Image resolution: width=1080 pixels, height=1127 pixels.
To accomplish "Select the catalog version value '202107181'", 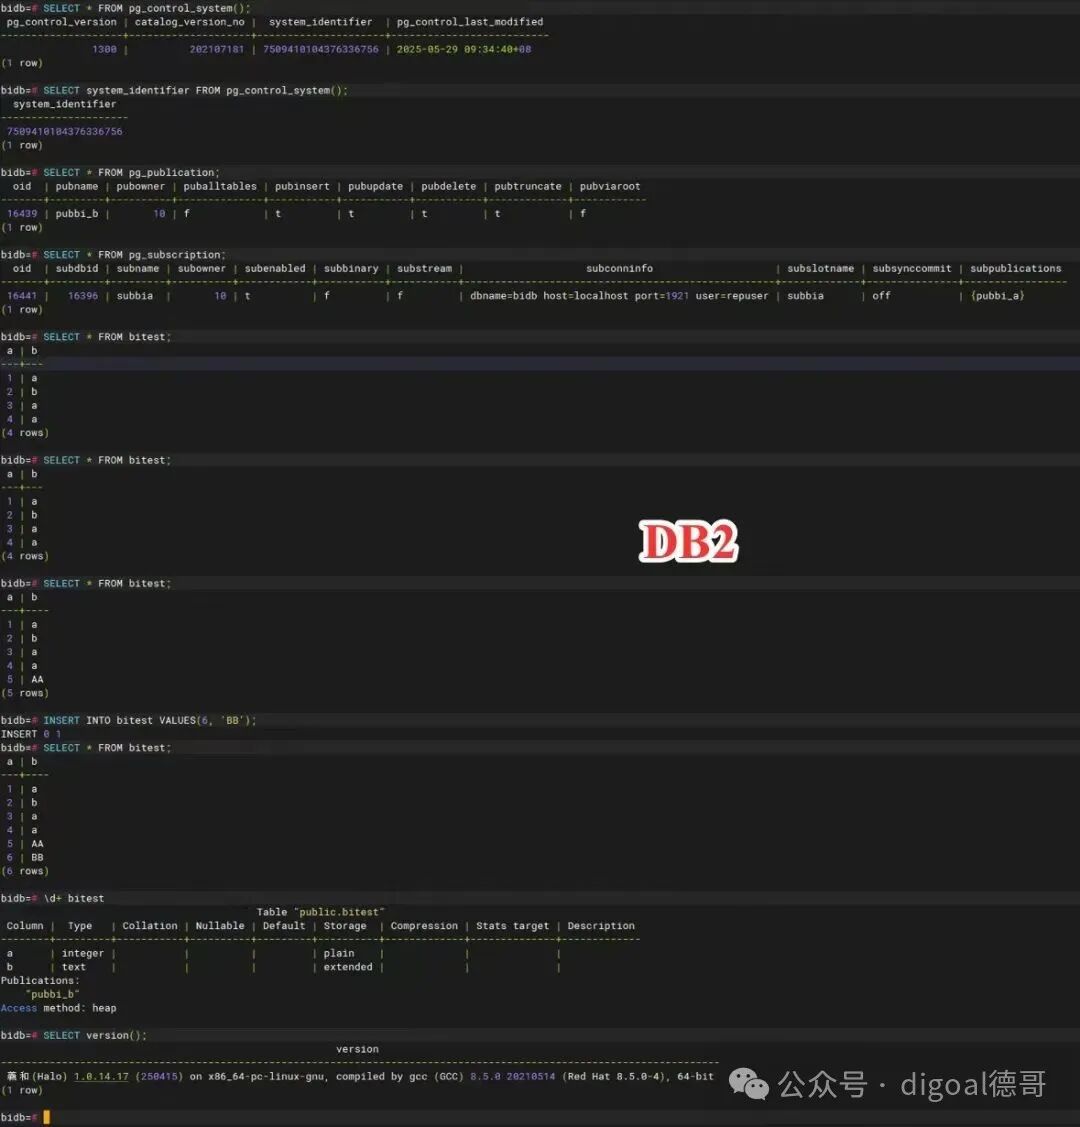I will [x=216, y=49].
